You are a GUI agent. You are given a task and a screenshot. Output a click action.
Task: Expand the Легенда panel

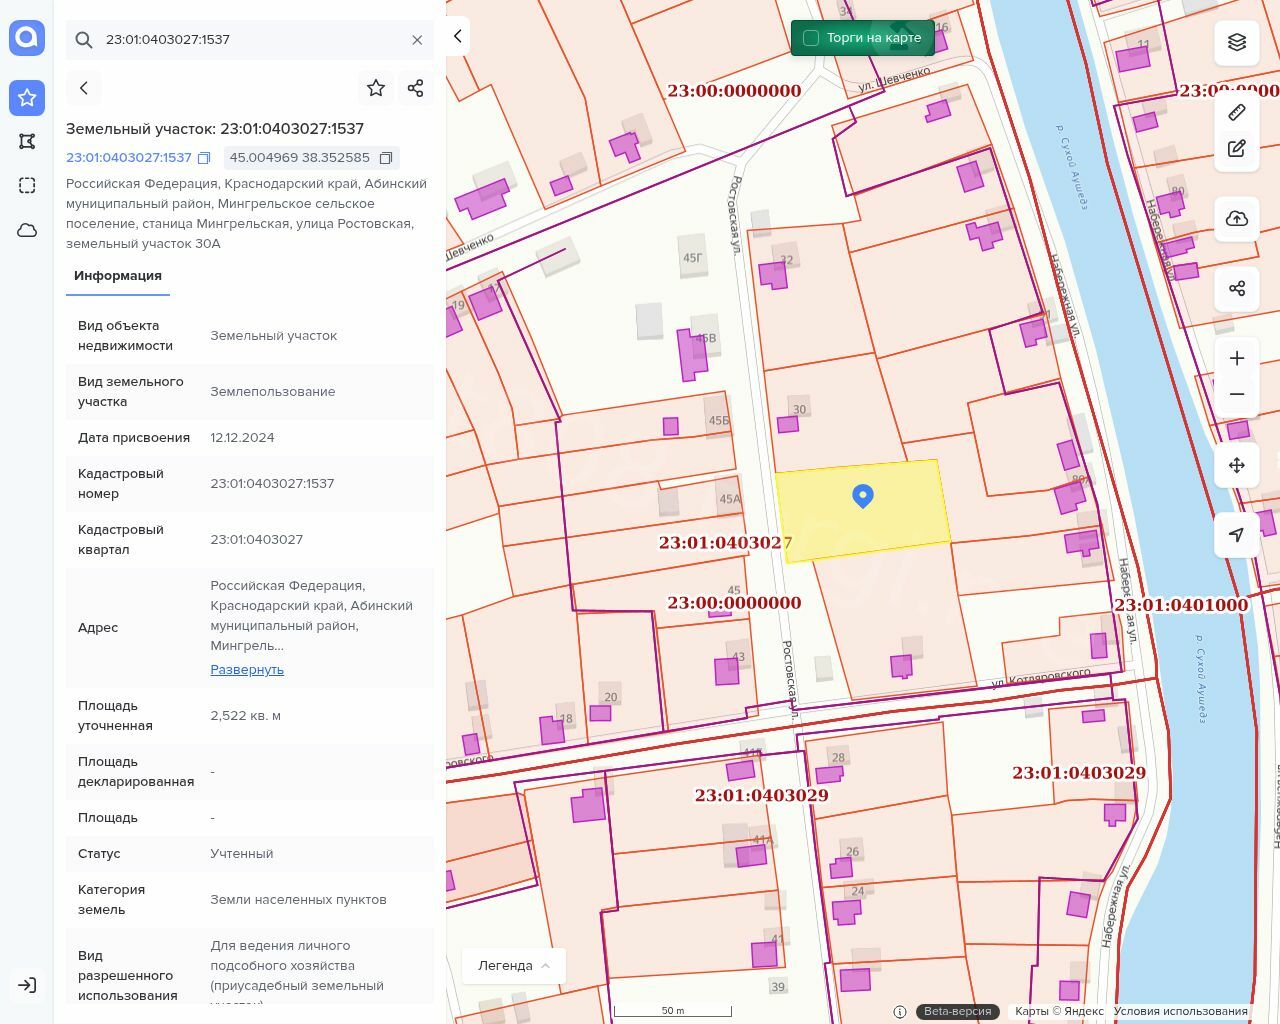514,965
